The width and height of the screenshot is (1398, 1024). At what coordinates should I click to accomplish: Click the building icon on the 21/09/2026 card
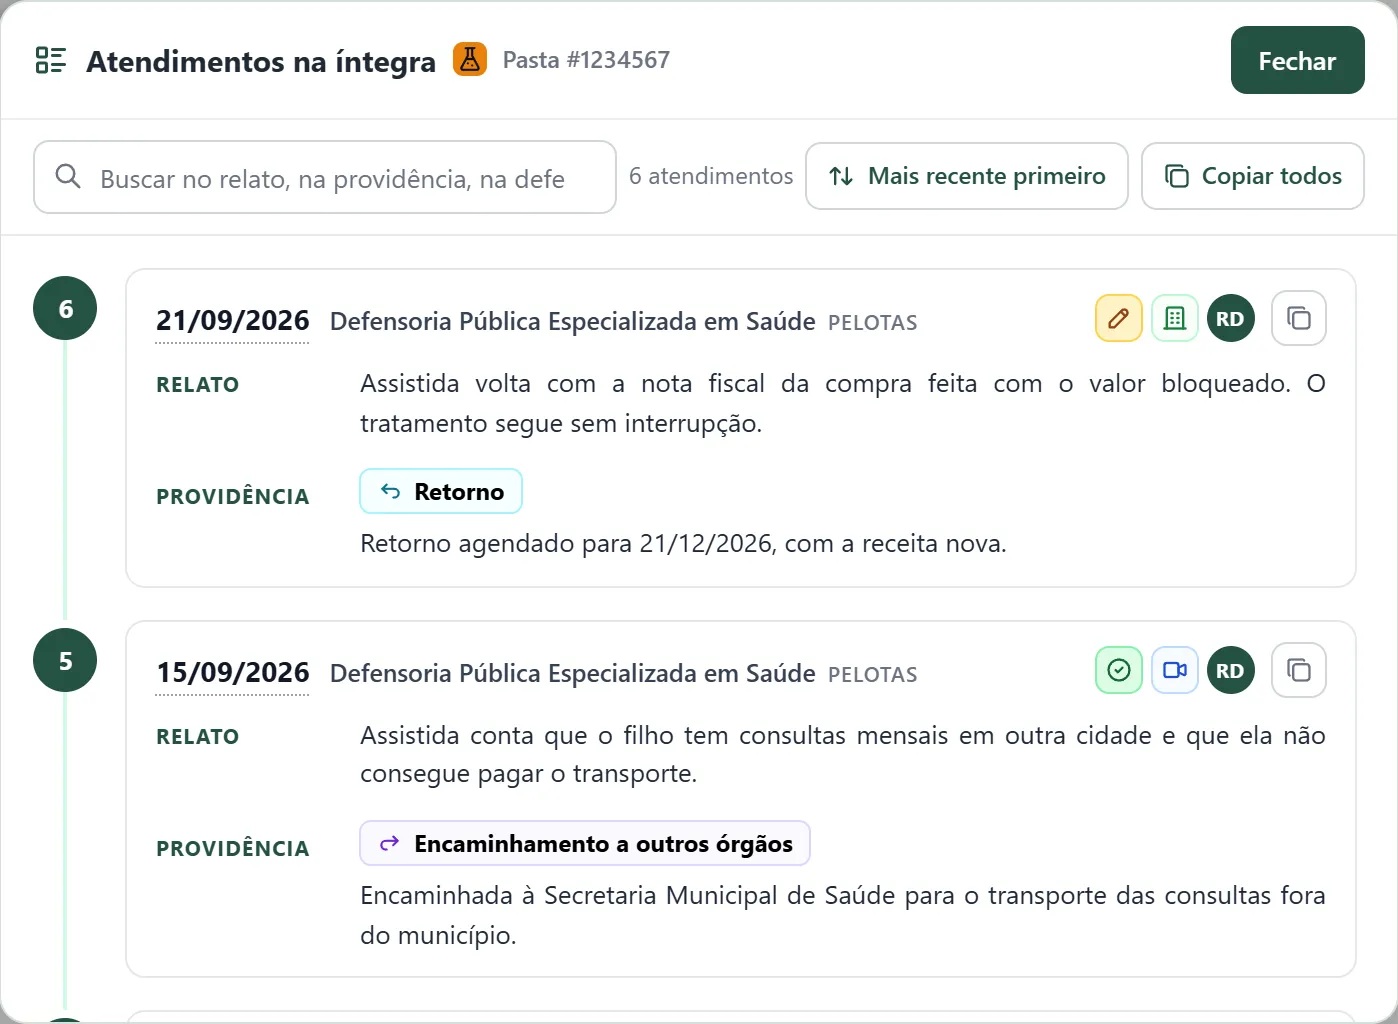[1175, 319]
